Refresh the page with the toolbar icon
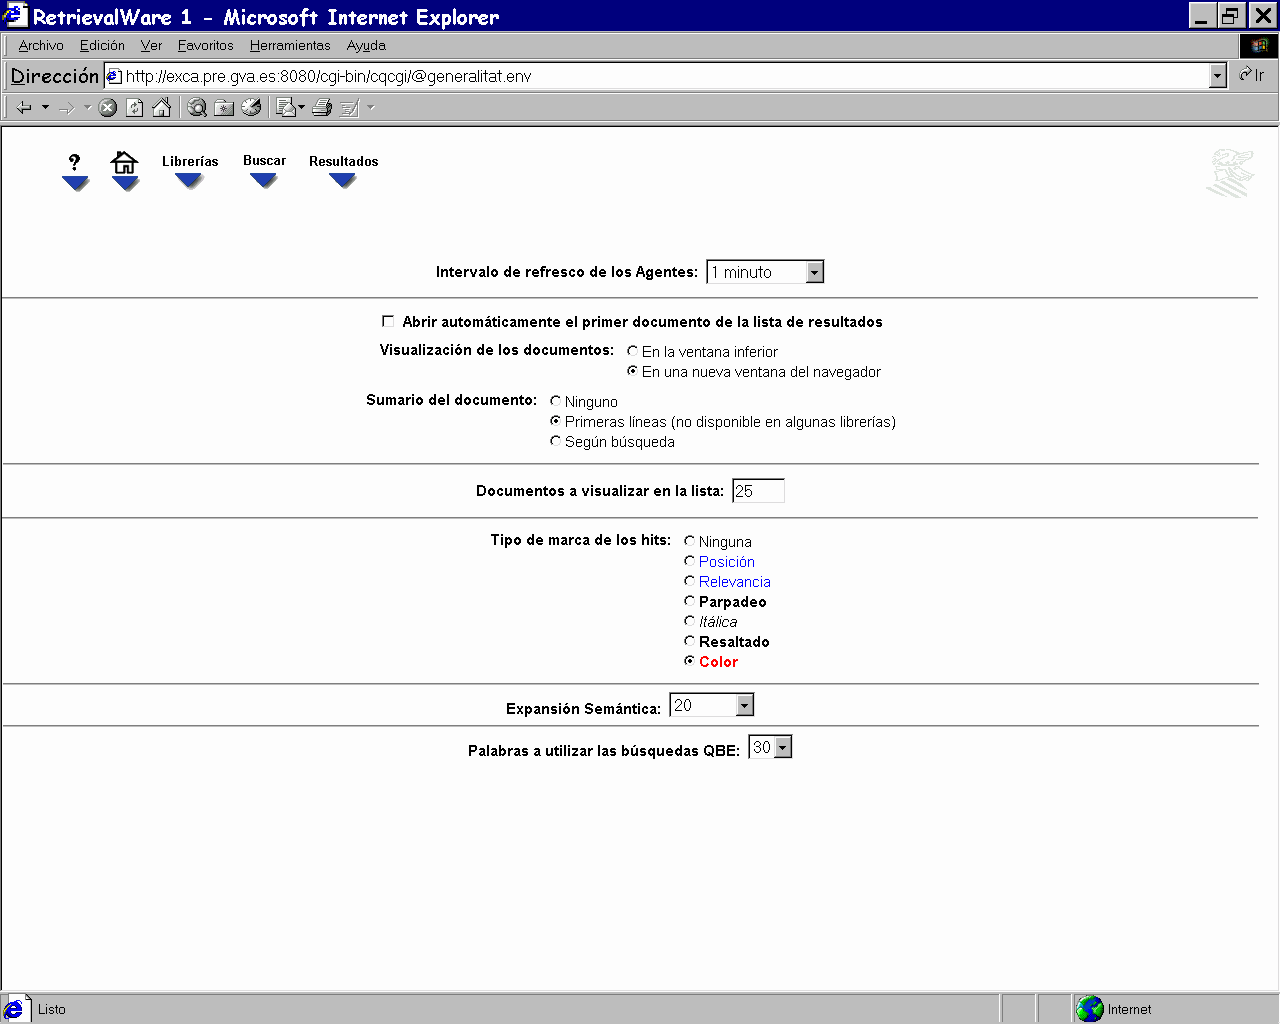 [x=135, y=108]
